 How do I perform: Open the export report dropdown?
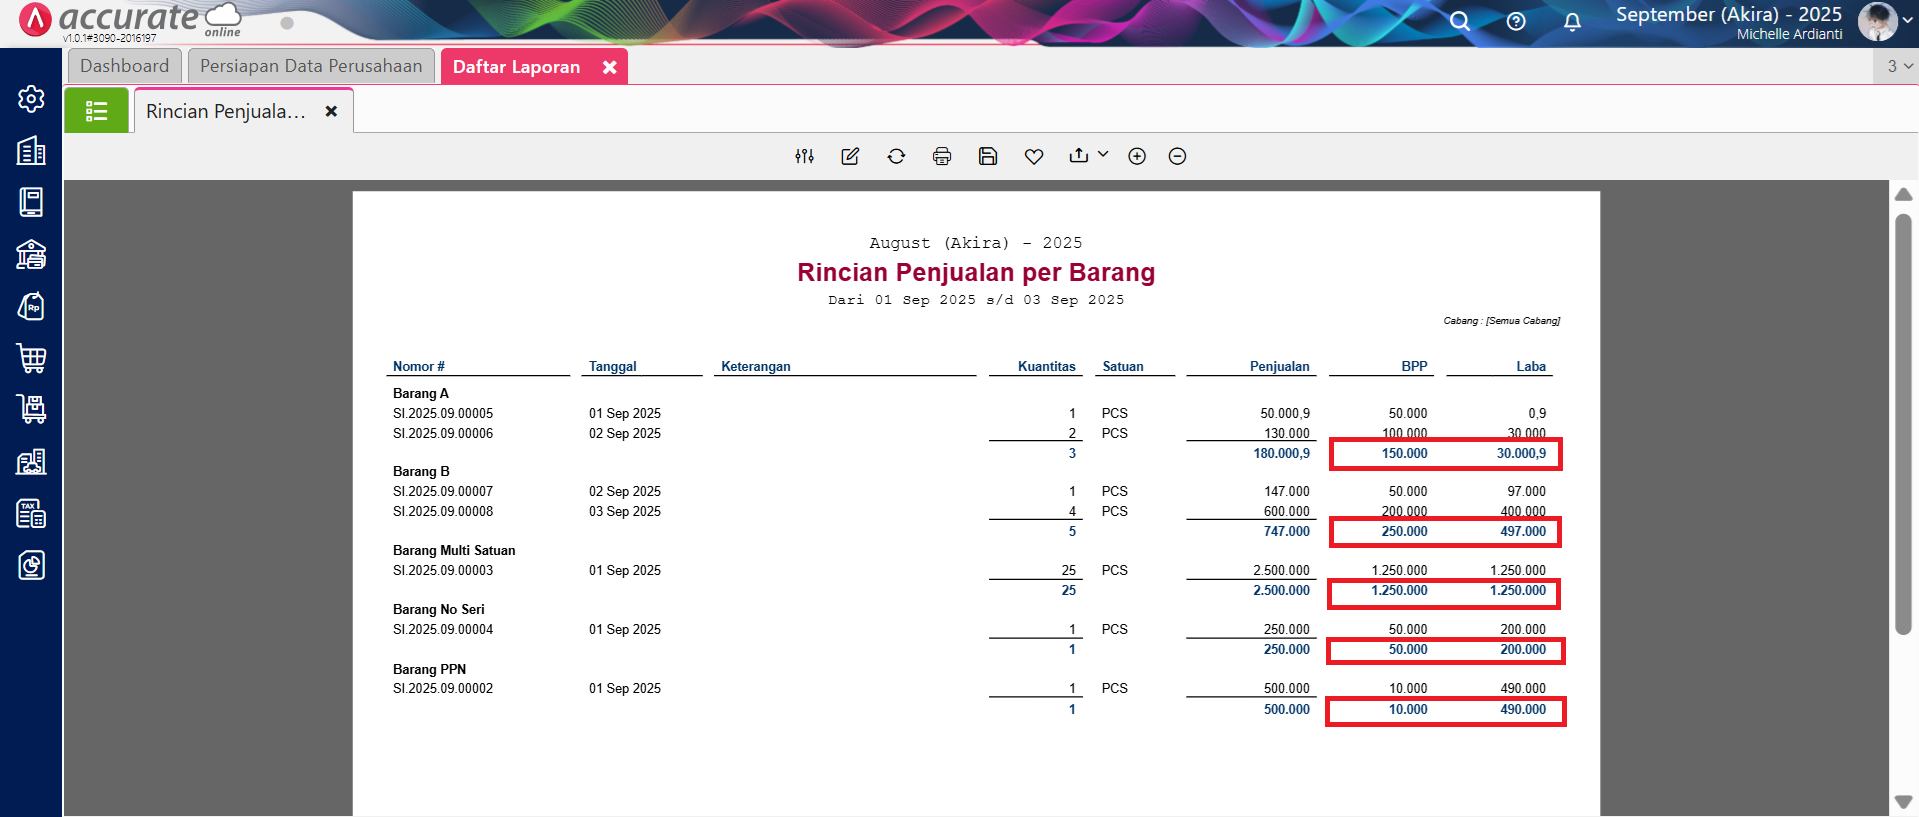point(1088,155)
